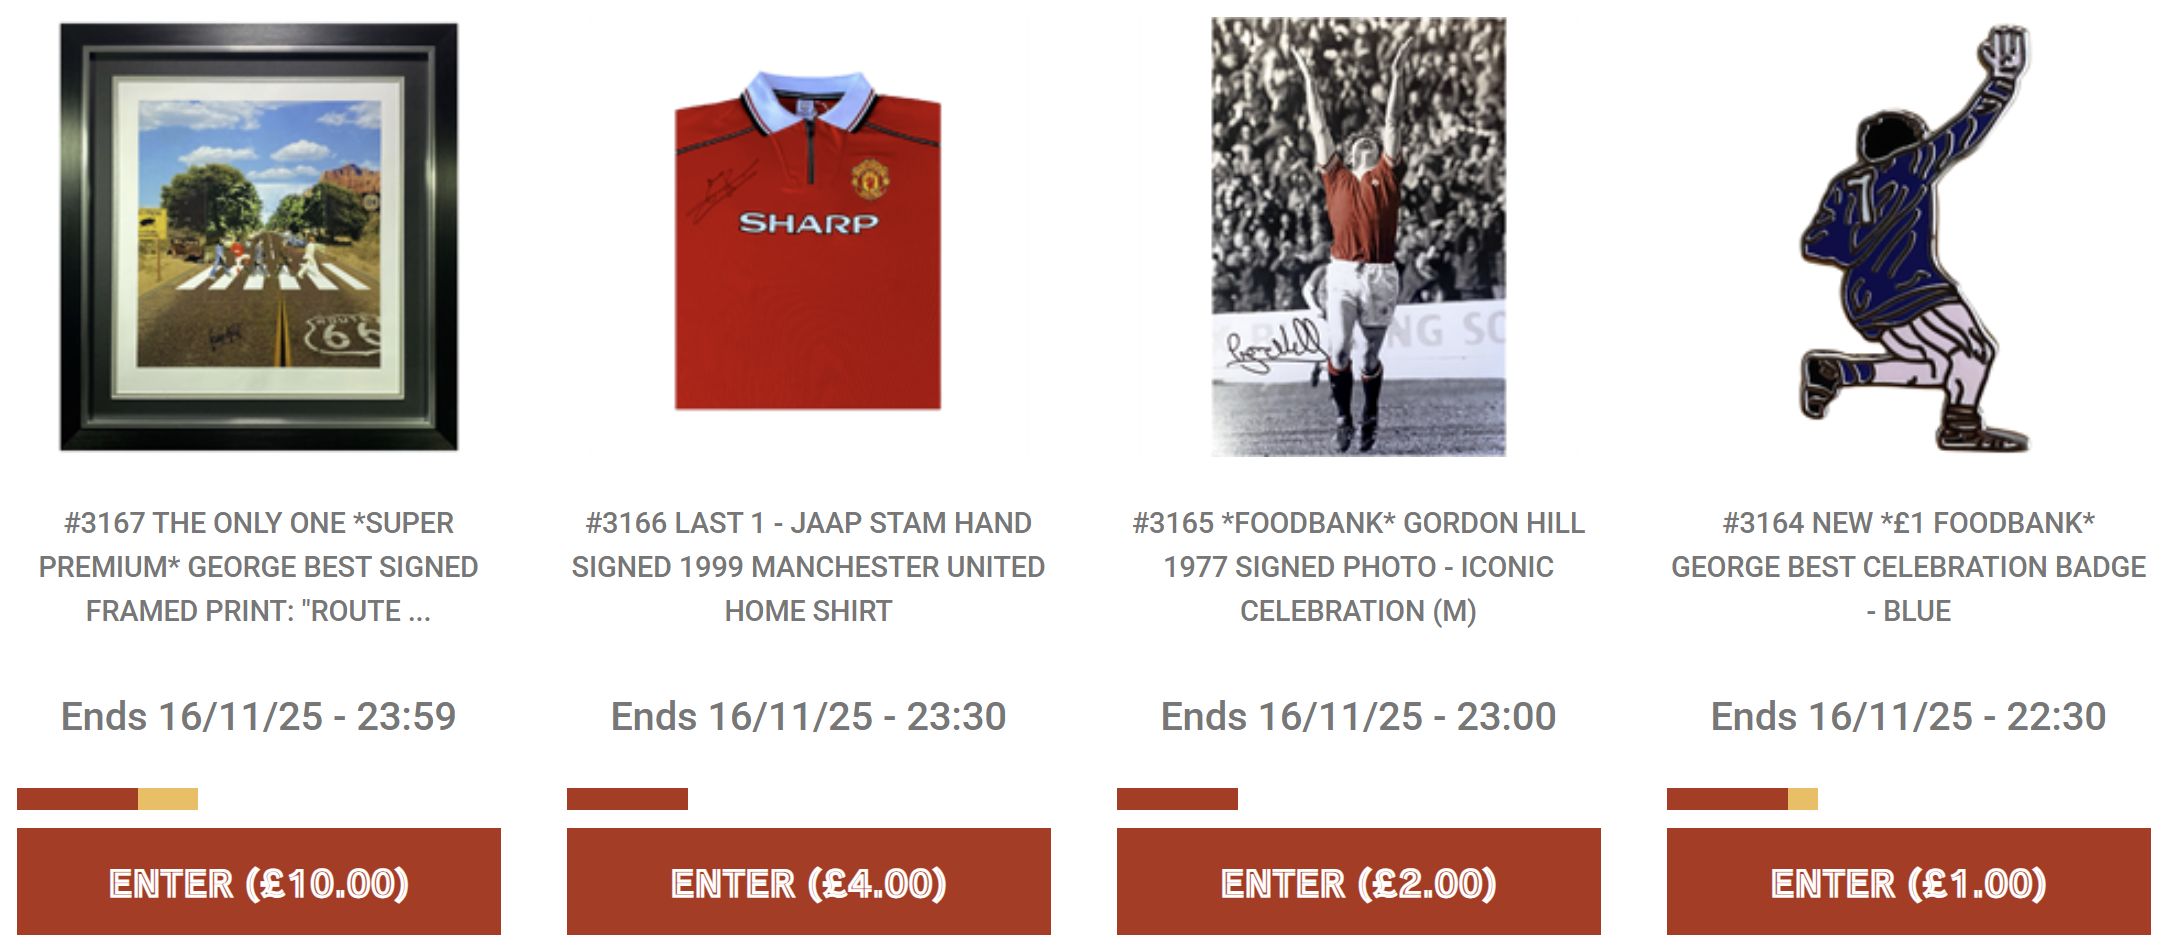
Task: Open the Gordon Hill signed celebration photo
Action: (x=1358, y=237)
